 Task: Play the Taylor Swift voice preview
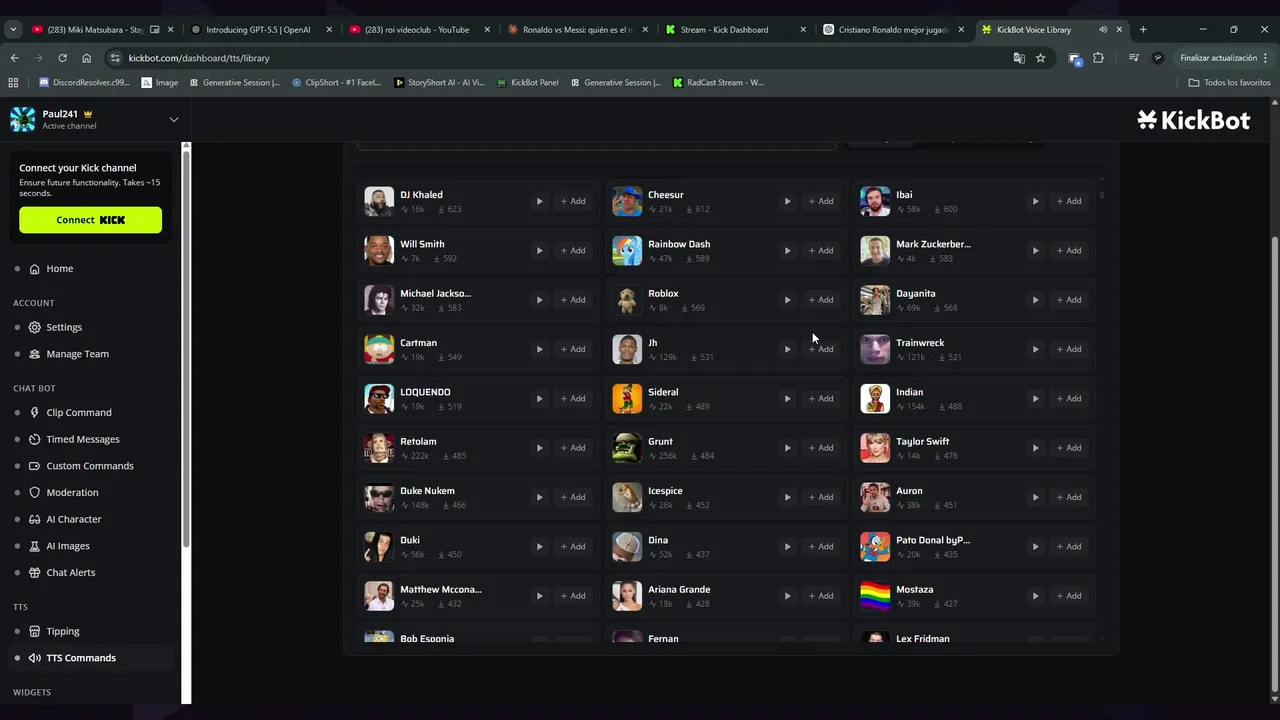click(x=1035, y=448)
